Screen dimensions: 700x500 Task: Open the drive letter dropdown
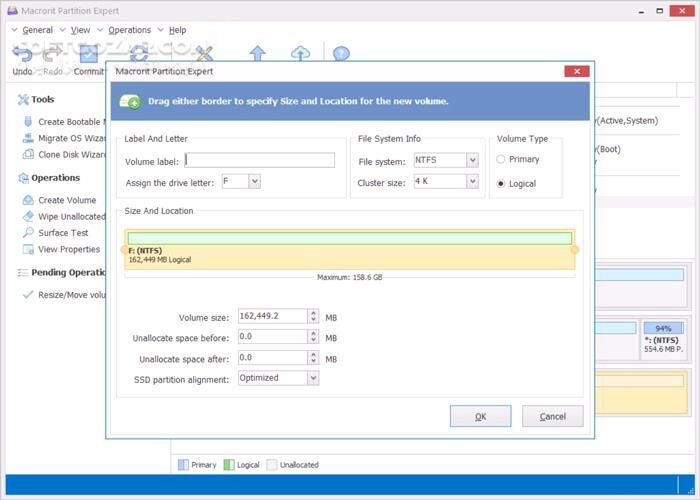point(254,181)
